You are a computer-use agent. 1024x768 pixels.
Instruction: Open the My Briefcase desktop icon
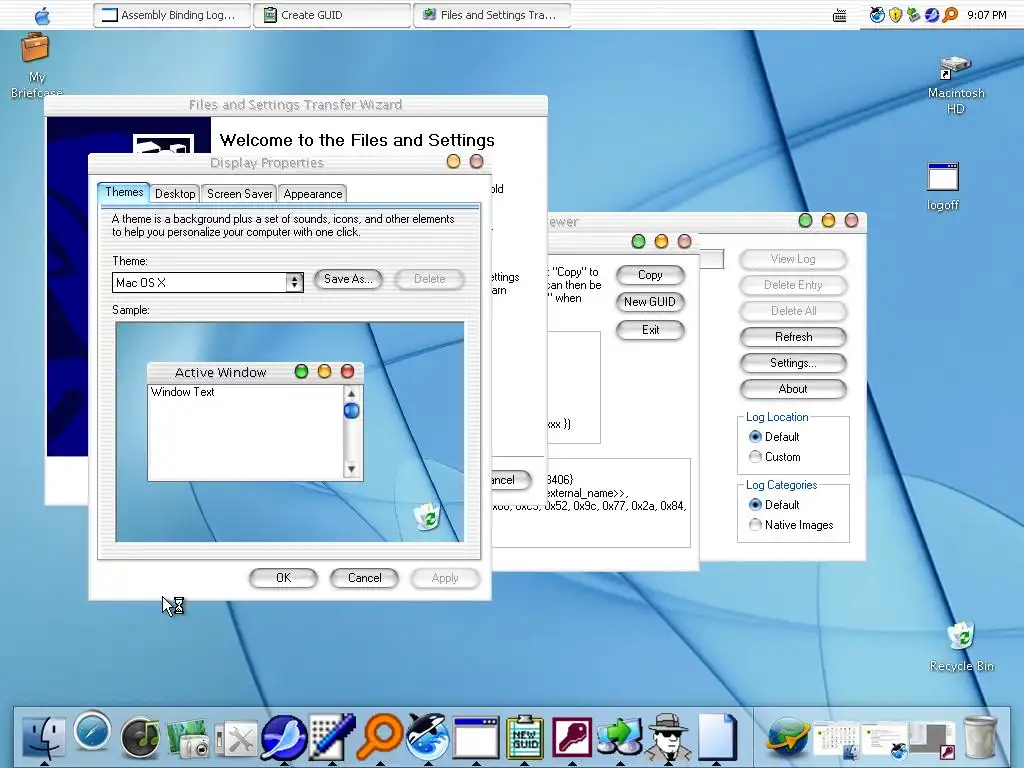[x=35, y=65]
